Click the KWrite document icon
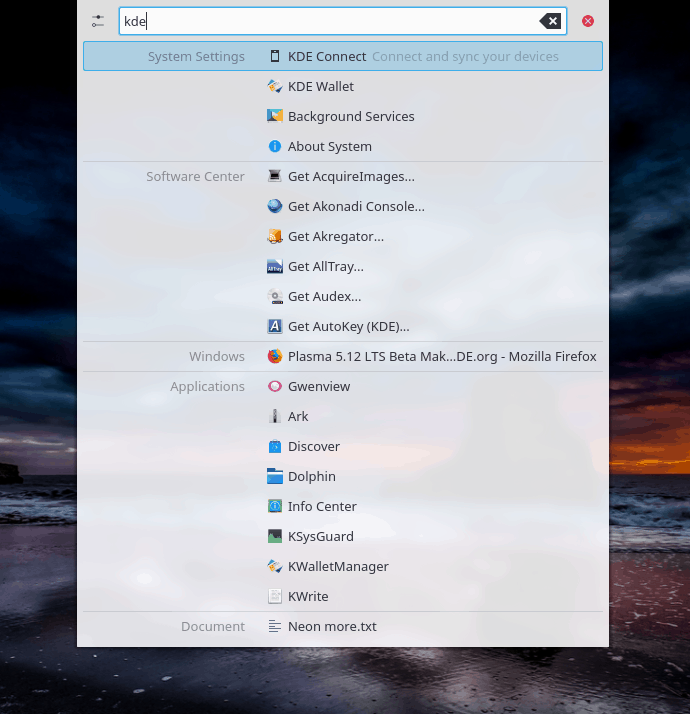Screen dimensions: 690x714 pos(275,597)
